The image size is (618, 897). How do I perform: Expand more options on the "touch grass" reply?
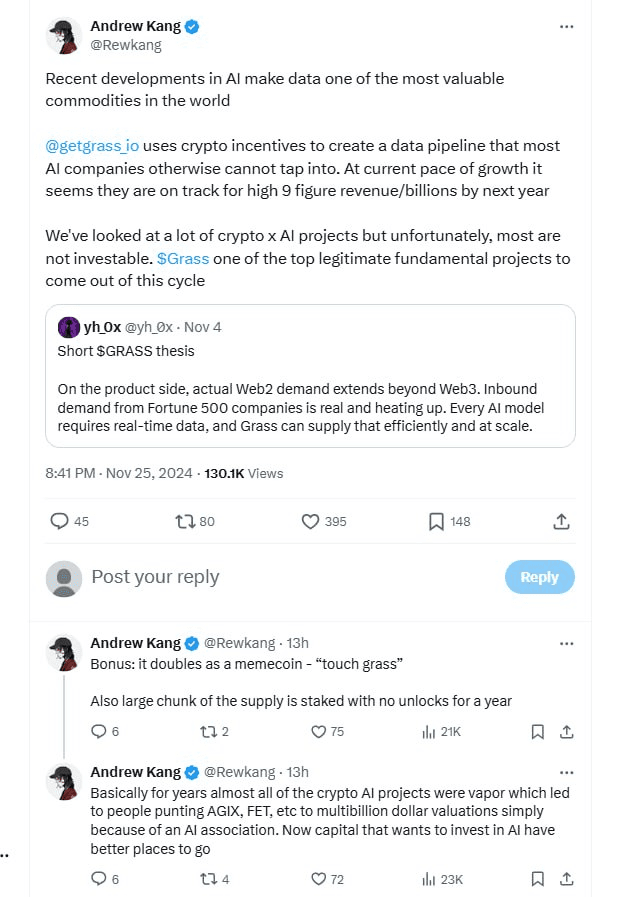(x=566, y=644)
